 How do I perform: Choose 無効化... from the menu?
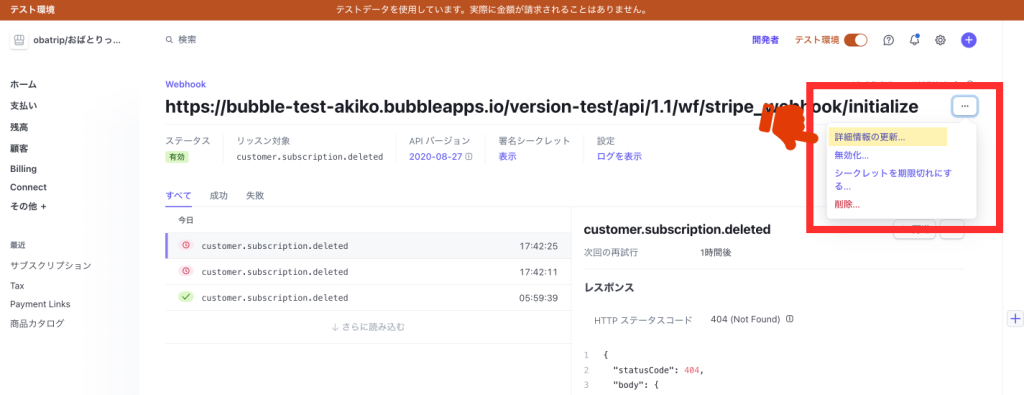(852, 156)
